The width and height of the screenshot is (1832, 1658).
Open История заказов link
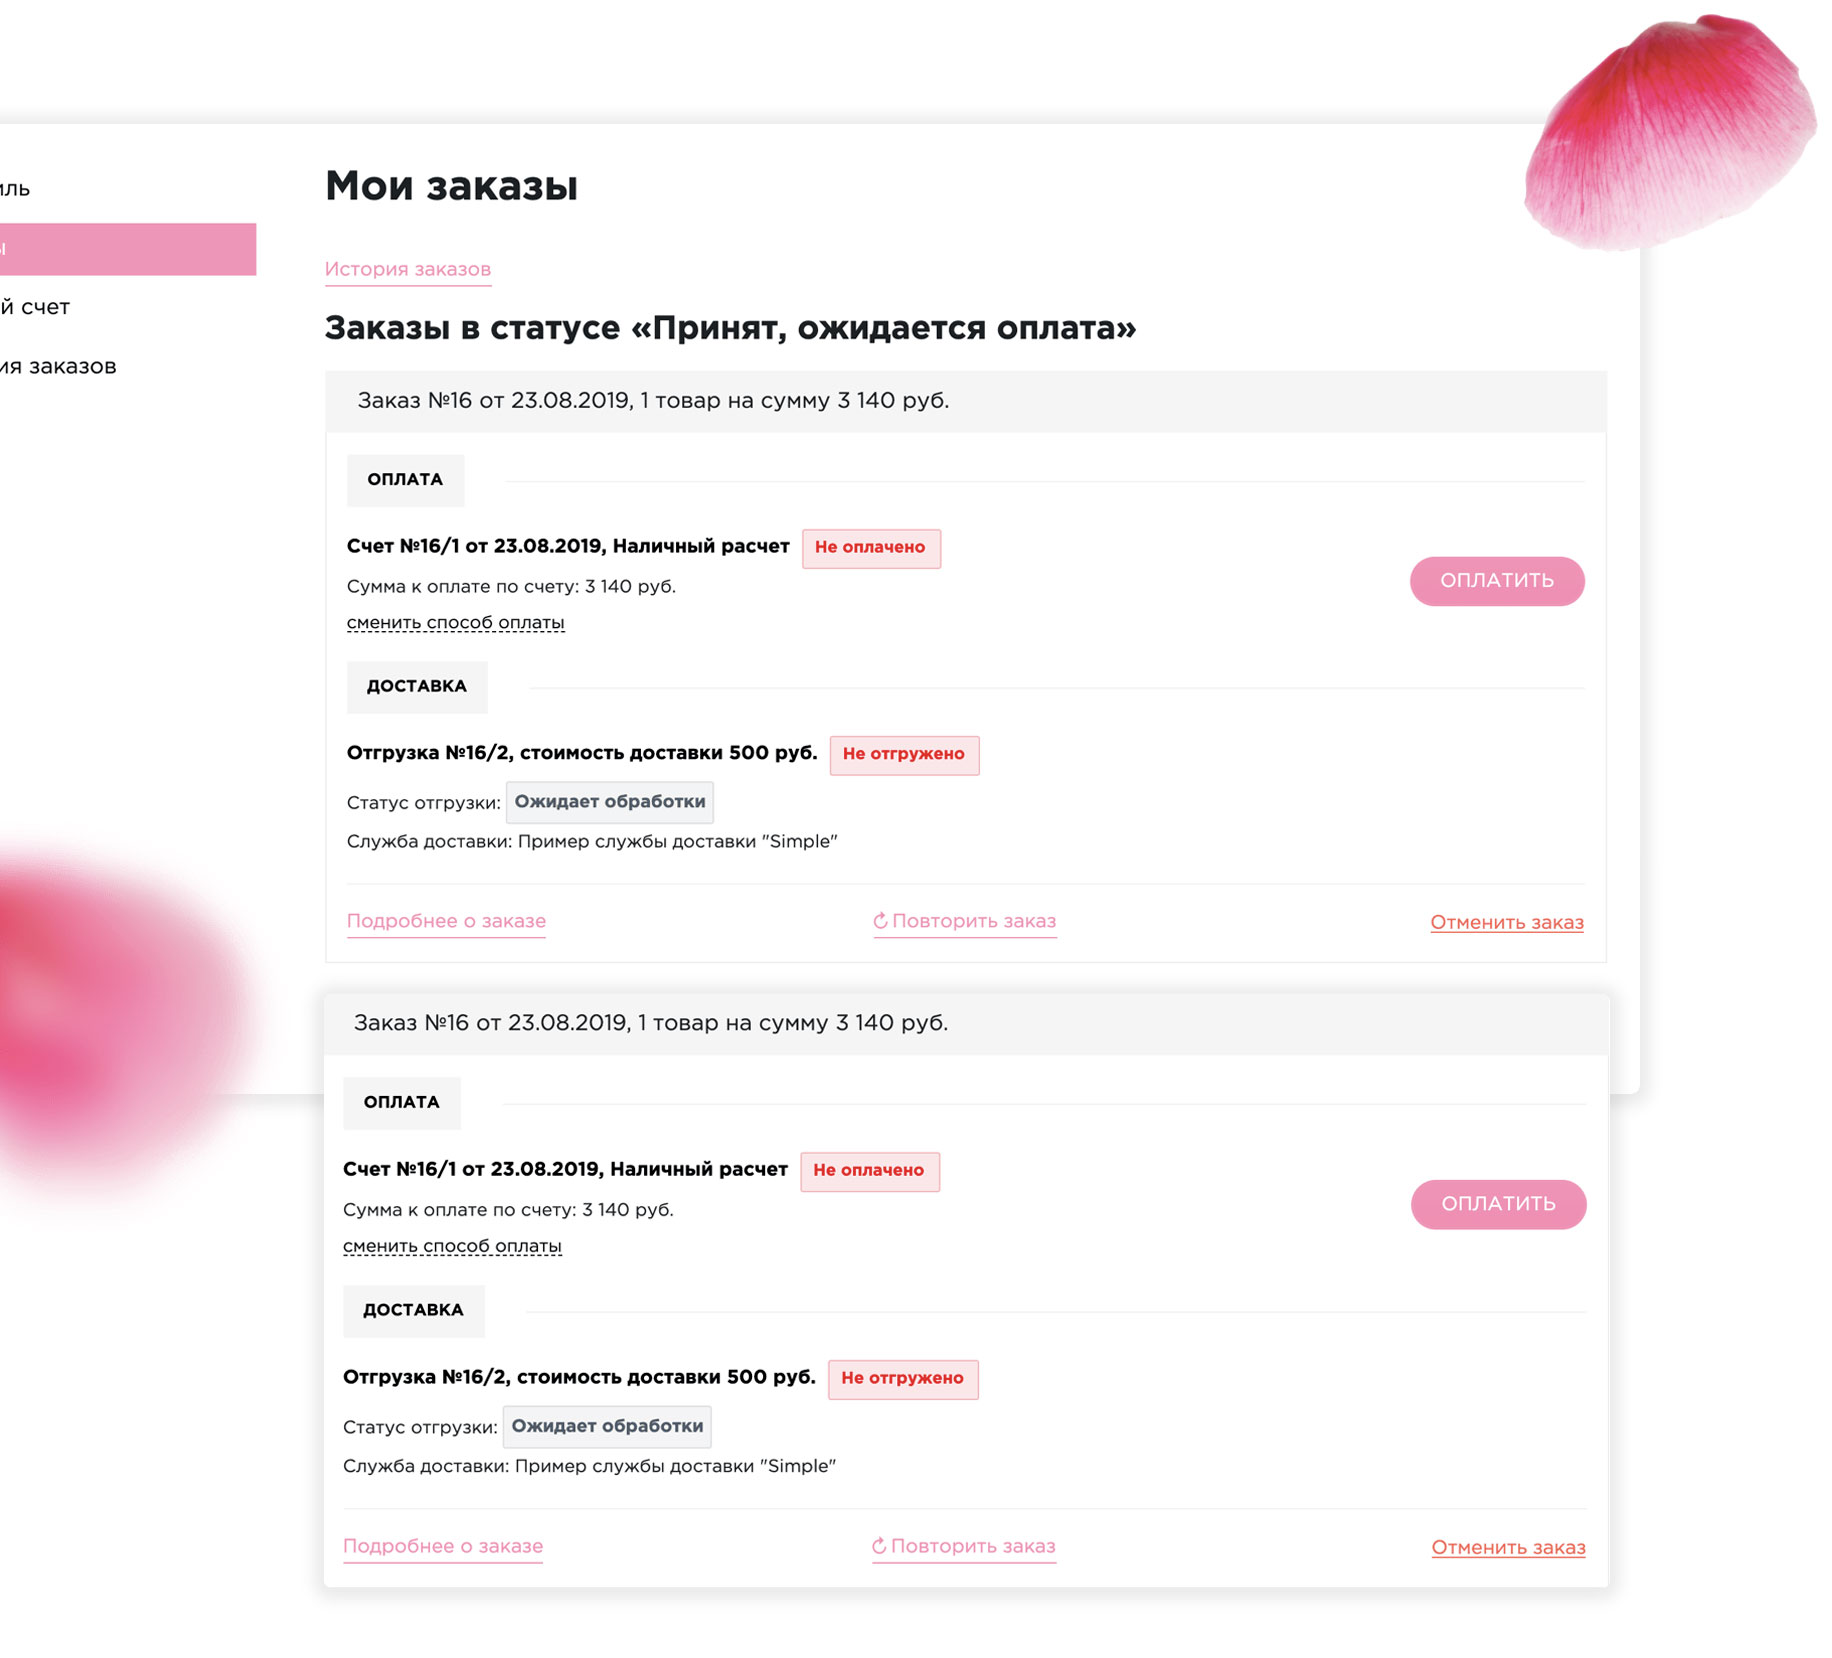click(407, 269)
